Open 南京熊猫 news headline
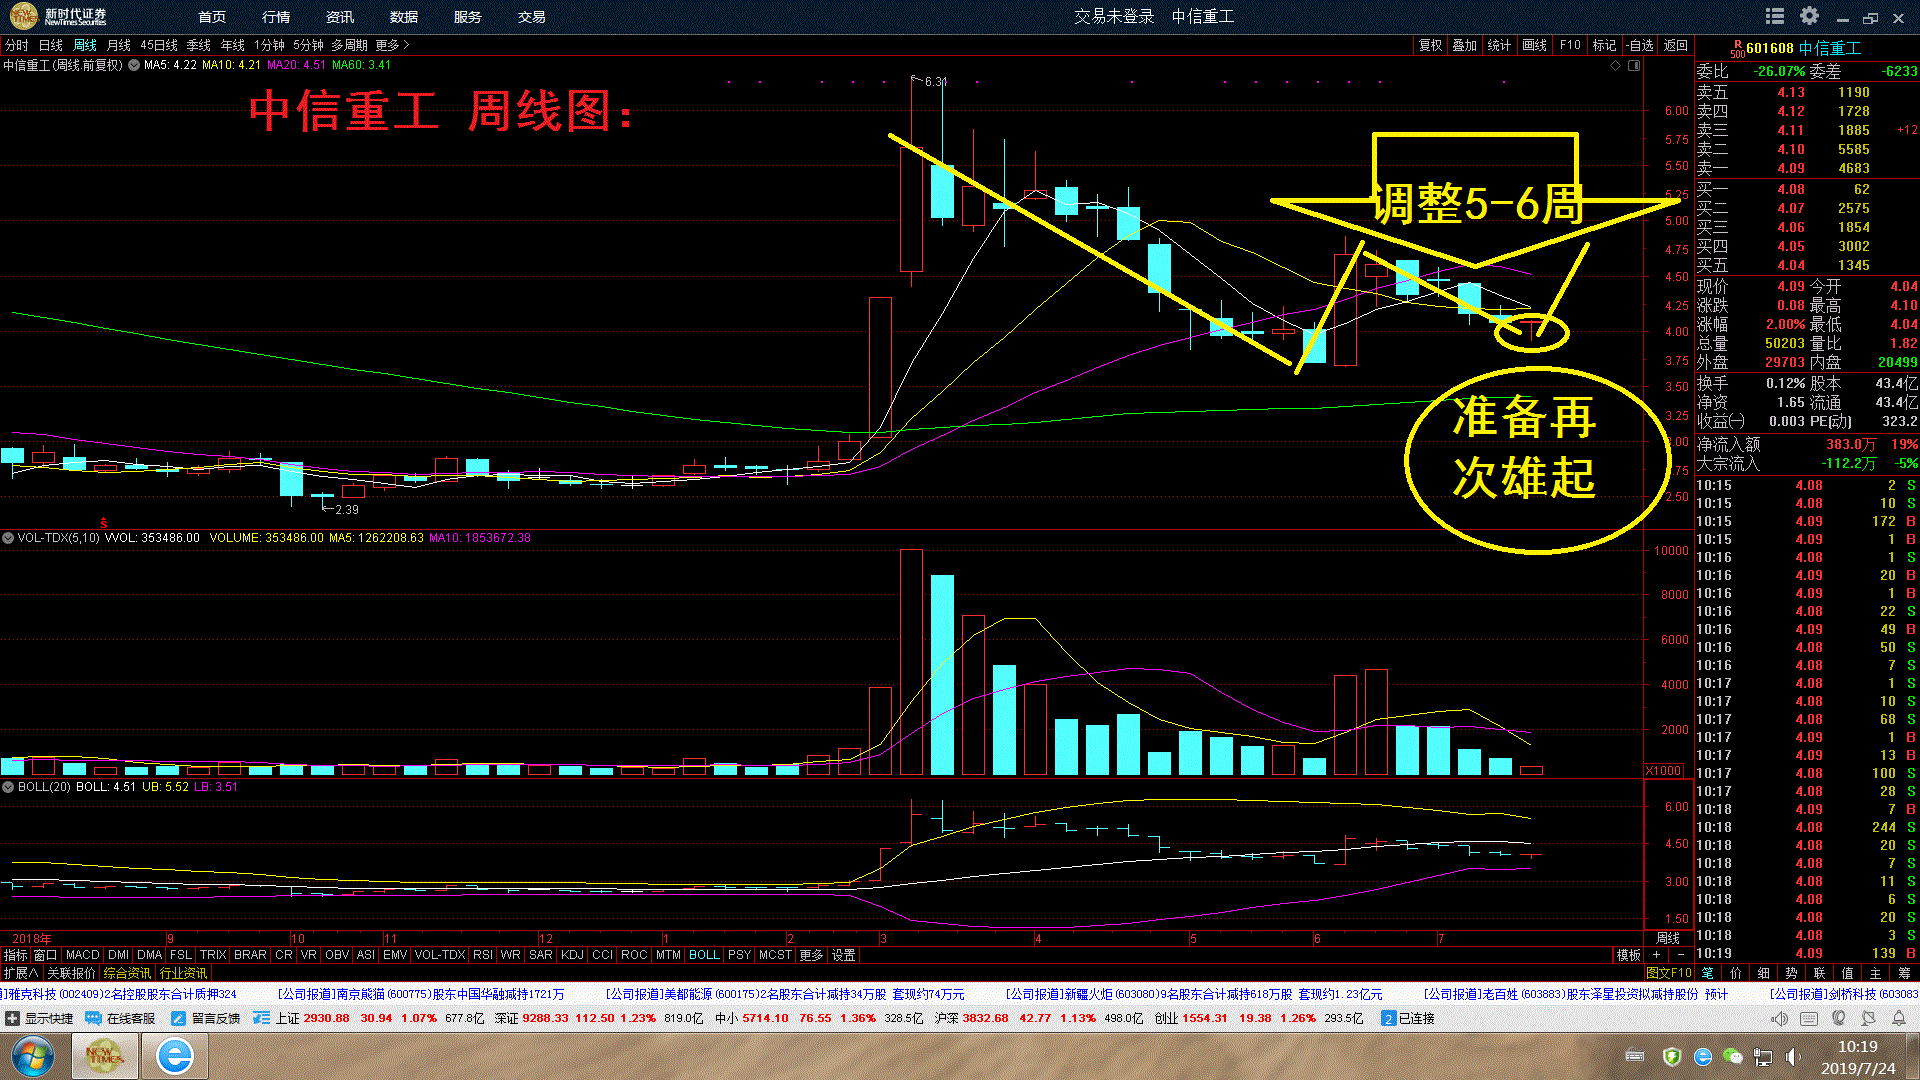1920x1080 pixels. pyautogui.click(x=420, y=994)
